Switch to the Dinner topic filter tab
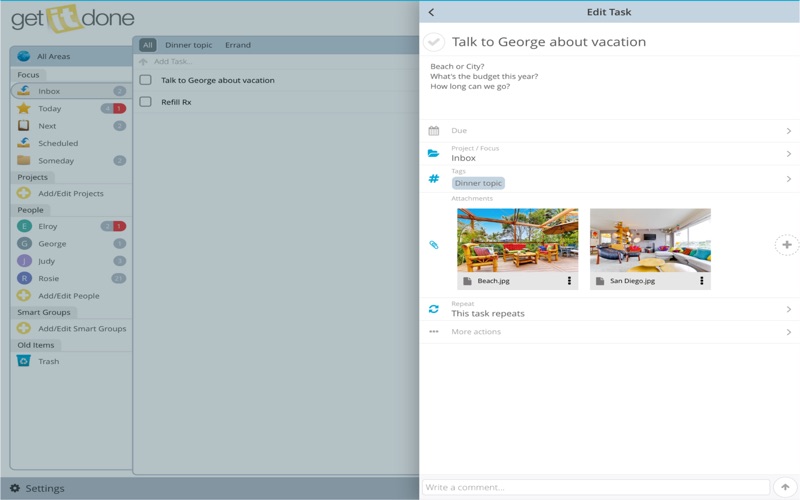 click(188, 45)
